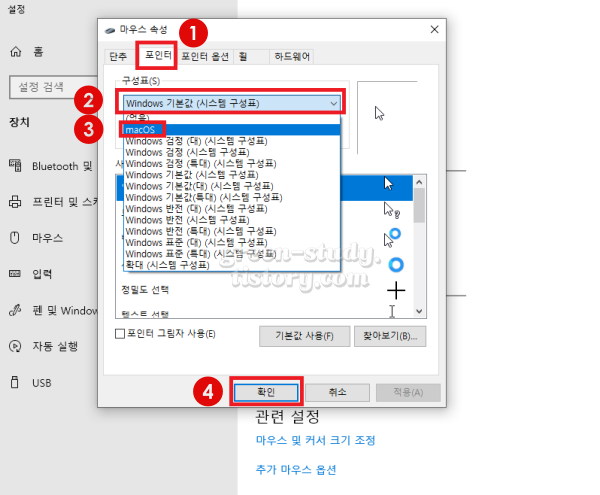Choose Windows 기본값(특대) (시스템 구성표)
Viewport: 600px width, 495px height.
tap(232, 198)
